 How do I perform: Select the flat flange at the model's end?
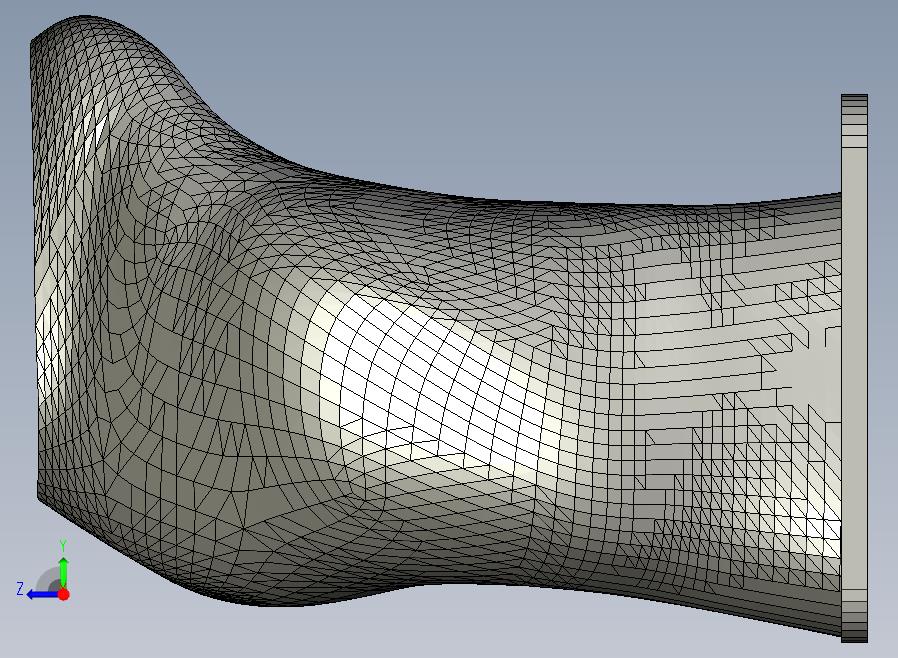854,368
